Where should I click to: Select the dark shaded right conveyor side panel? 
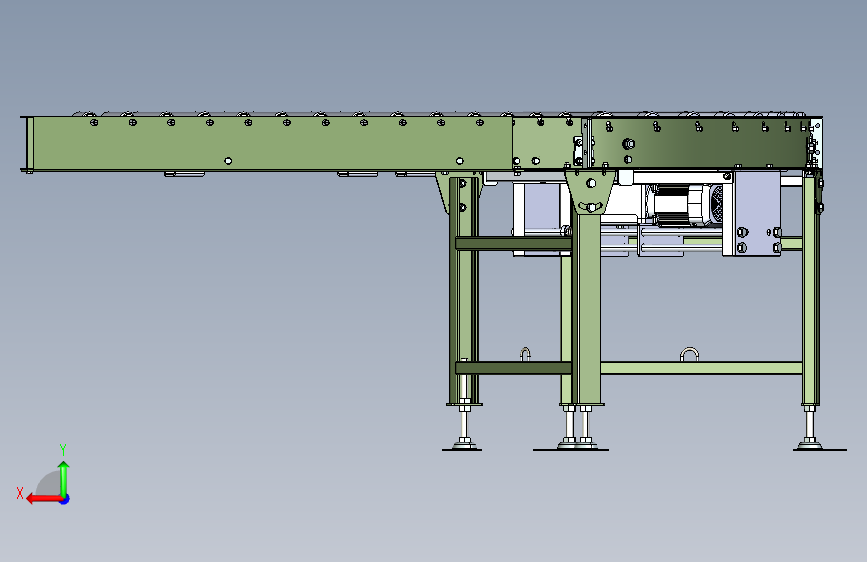tap(699, 143)
